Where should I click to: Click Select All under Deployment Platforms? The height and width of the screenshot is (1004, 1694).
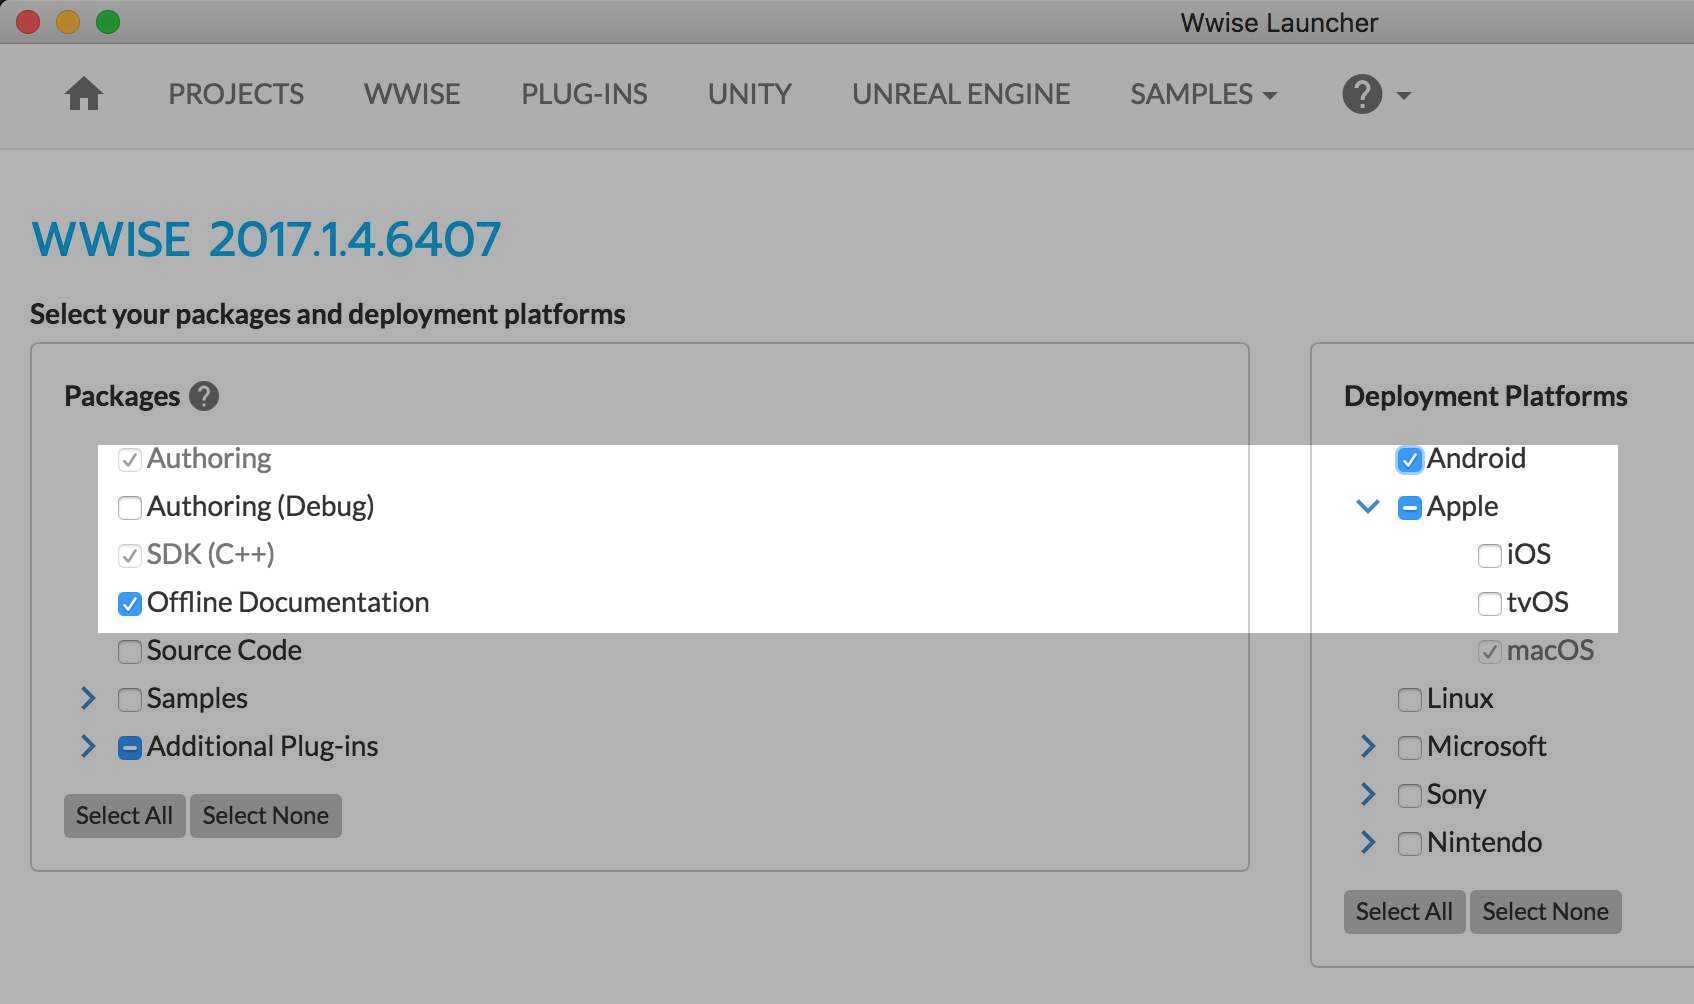[1404, 912]
